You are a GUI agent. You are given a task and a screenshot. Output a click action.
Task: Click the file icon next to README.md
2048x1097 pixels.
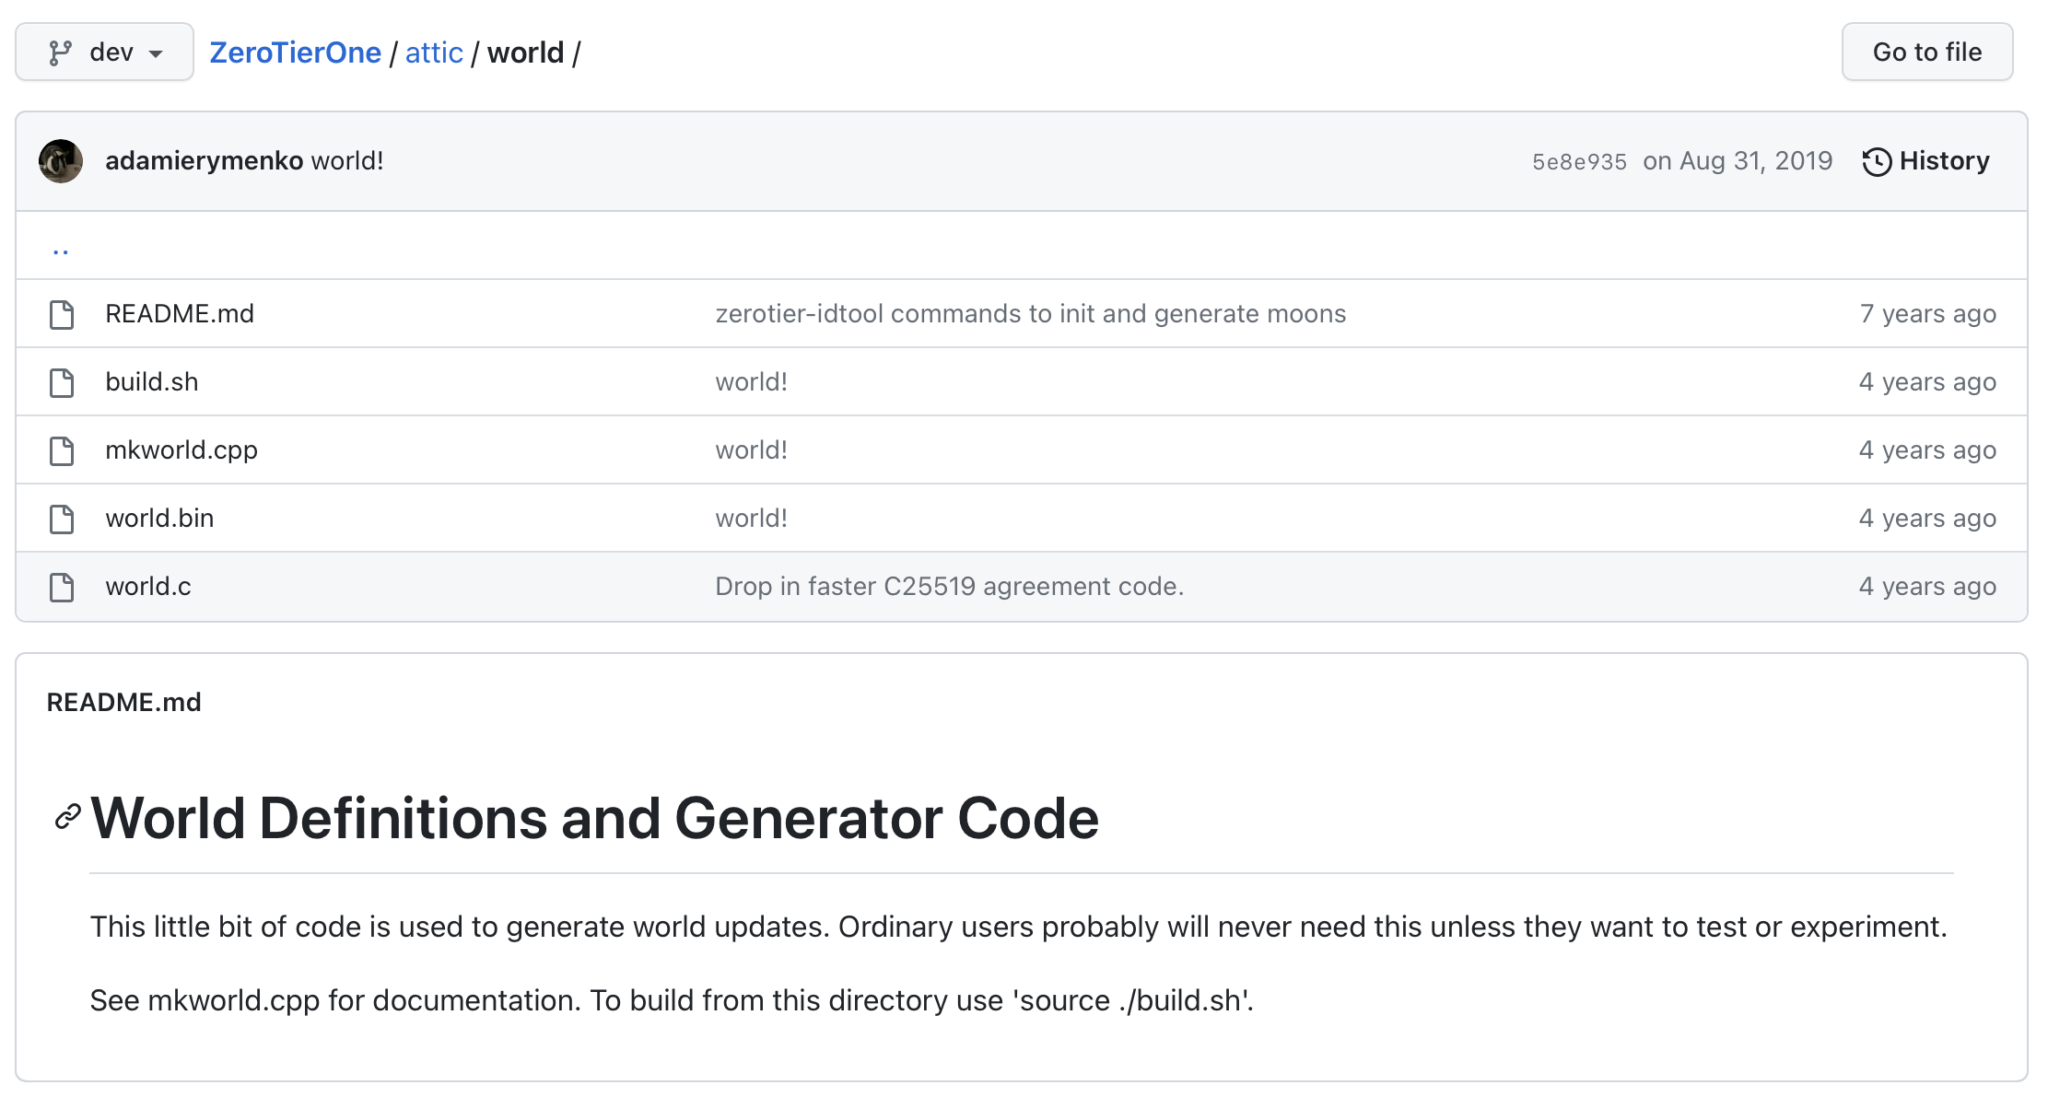pyautogui.click(x=62, y=314)
